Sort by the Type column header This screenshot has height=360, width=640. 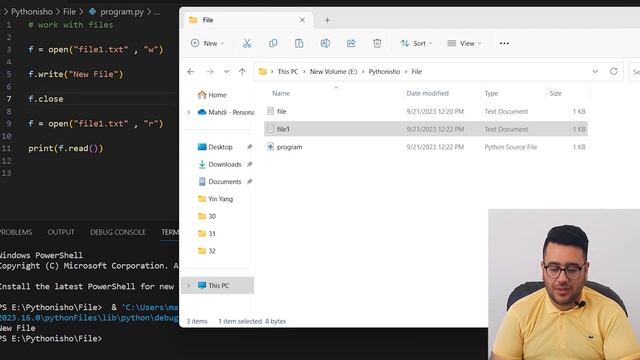[491, 93]
